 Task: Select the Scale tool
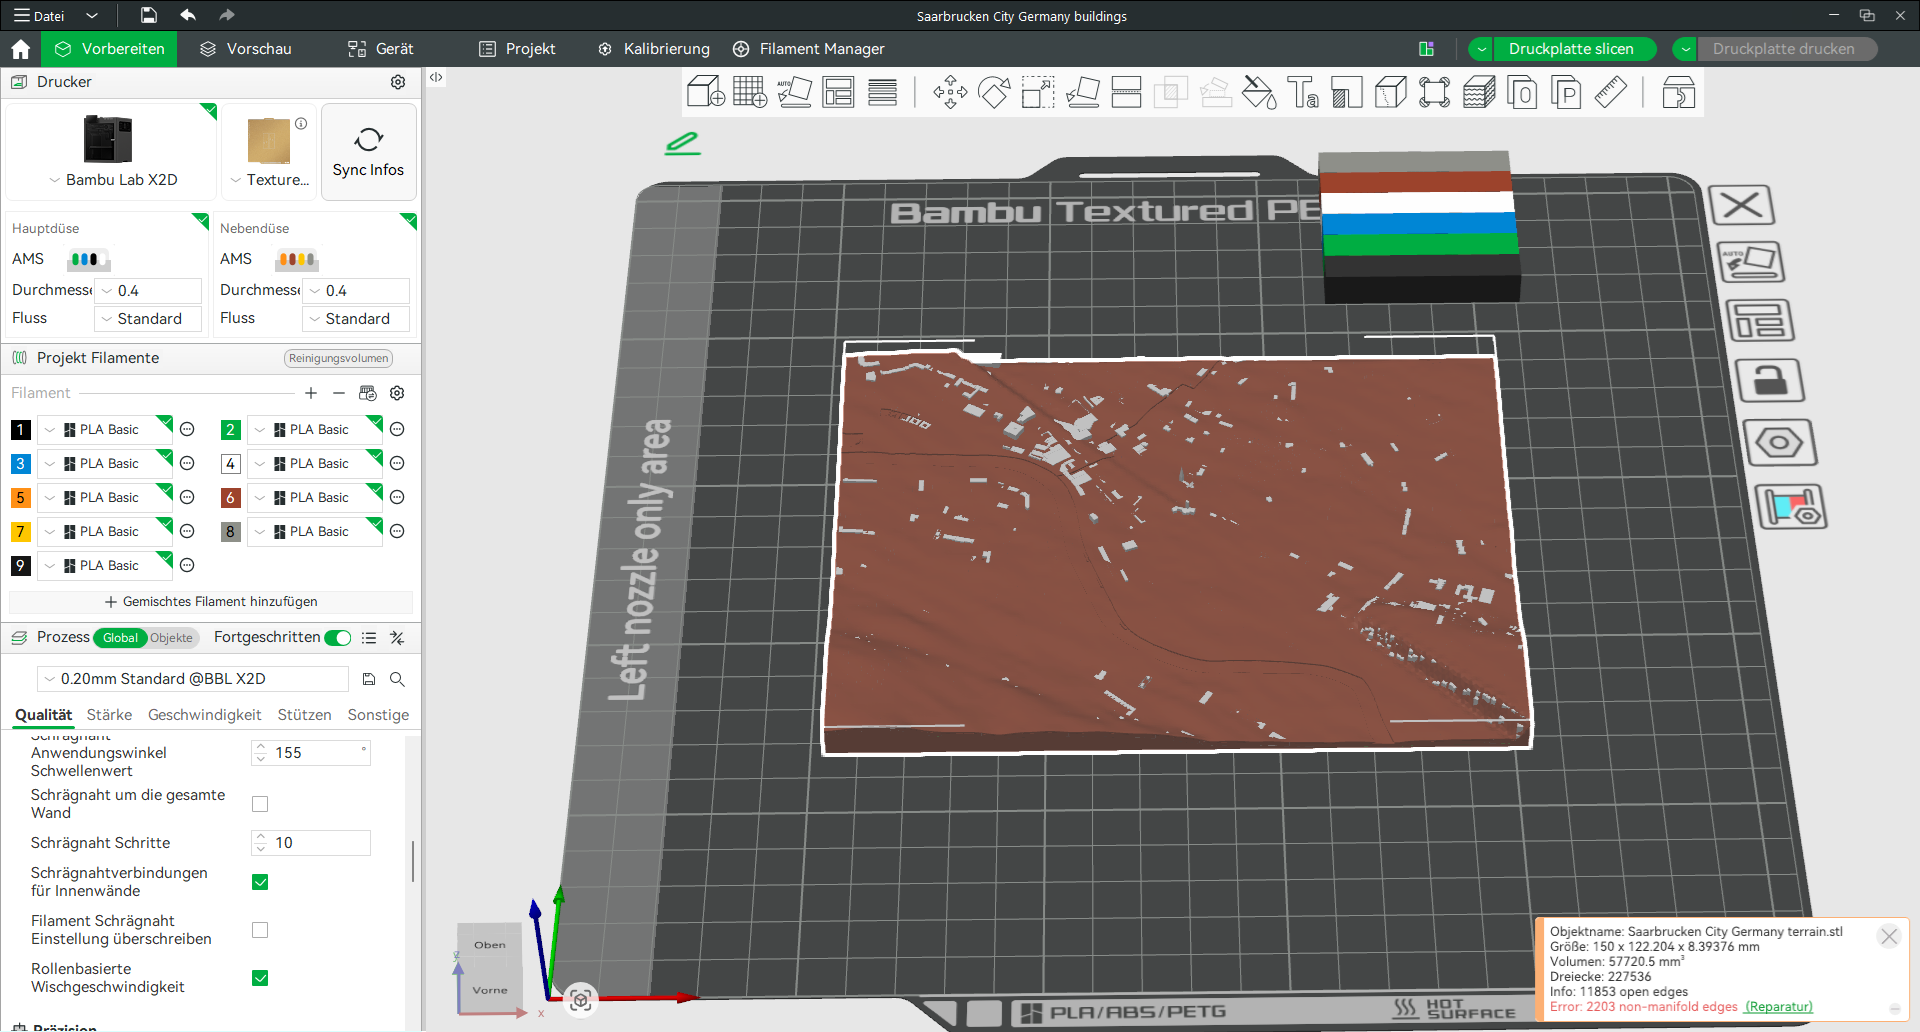pyautogui.click(x=1038, y=92)
